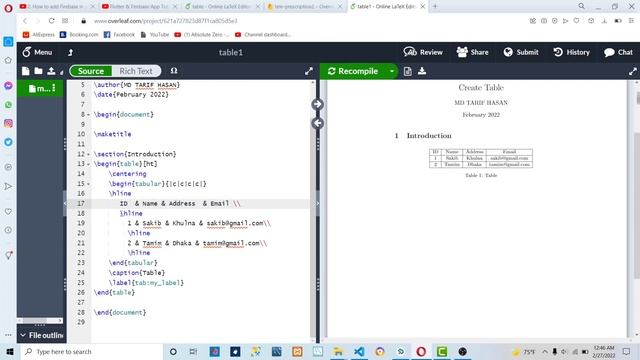The height and width of the screenshot is (360, 640).
Task: Open the Submit option
Action: (521, 52)
